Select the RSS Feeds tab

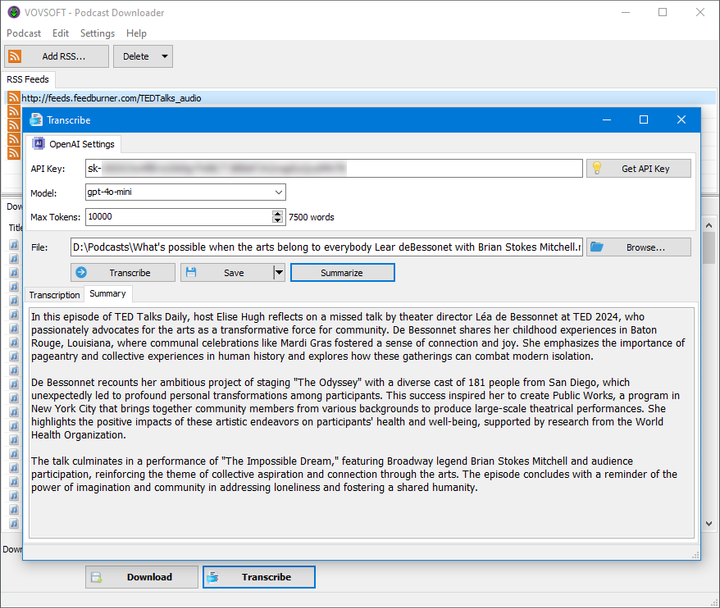tap(28, 79)
